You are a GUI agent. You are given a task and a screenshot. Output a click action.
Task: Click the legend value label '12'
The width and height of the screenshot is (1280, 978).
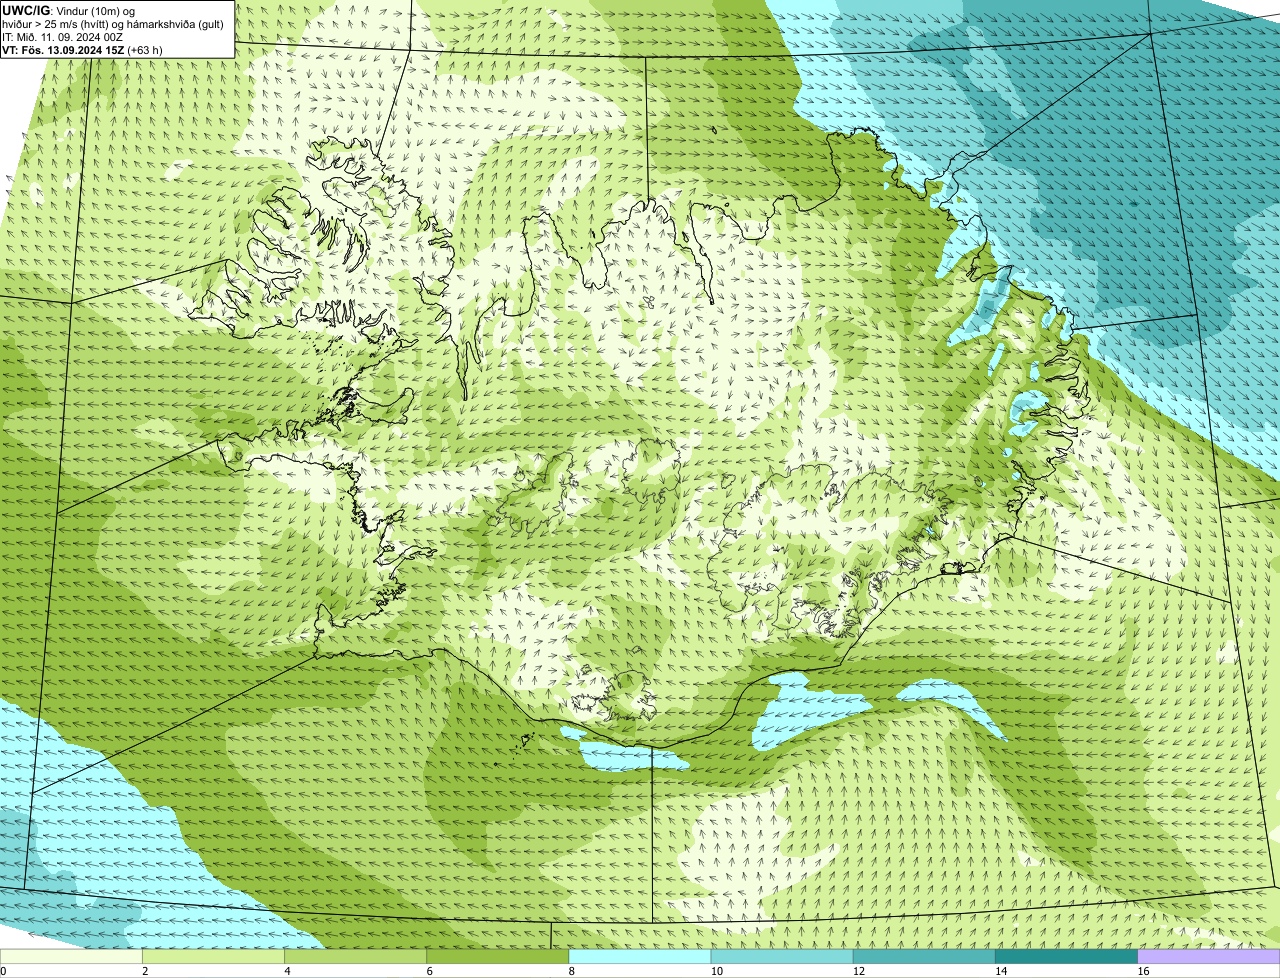click(x=859, y=971)
